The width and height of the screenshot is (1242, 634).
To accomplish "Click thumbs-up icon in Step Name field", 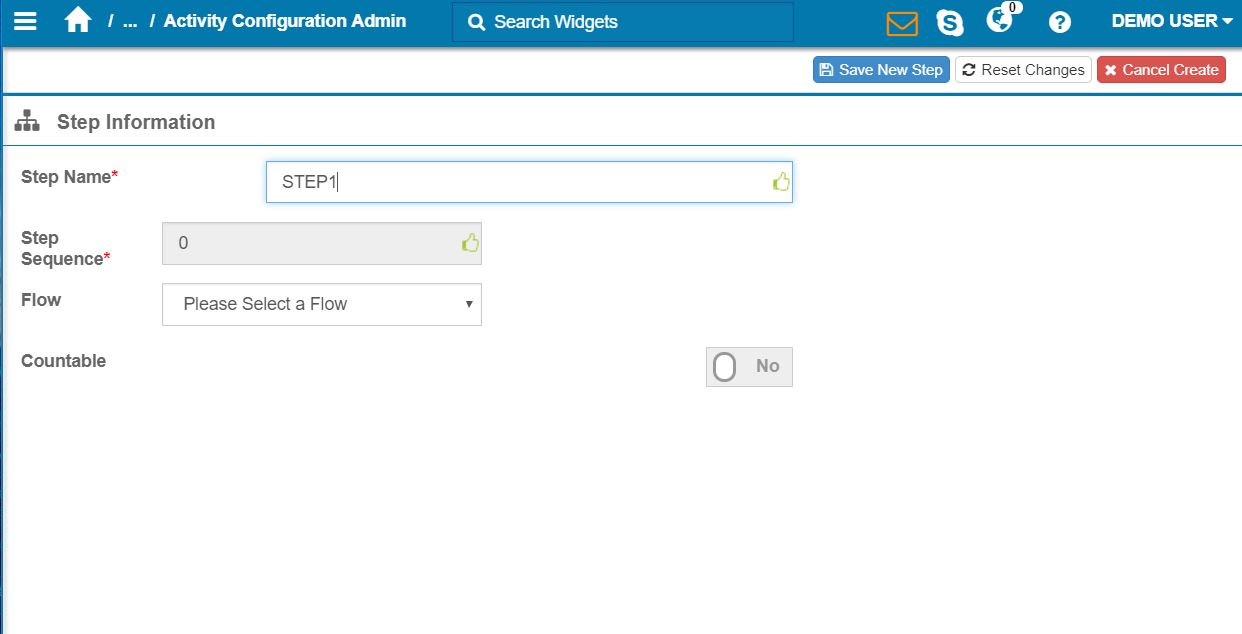I will [781, 182].
